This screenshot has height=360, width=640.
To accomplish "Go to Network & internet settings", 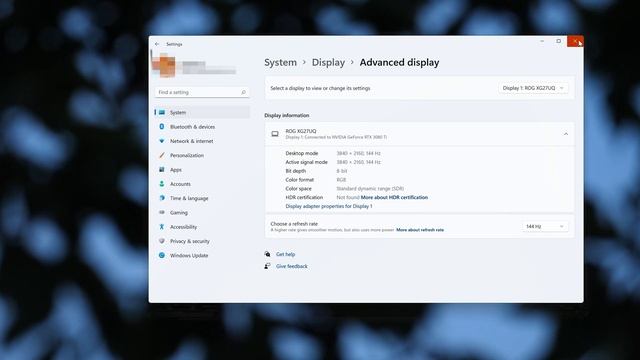I will click(x=202, y=141).
